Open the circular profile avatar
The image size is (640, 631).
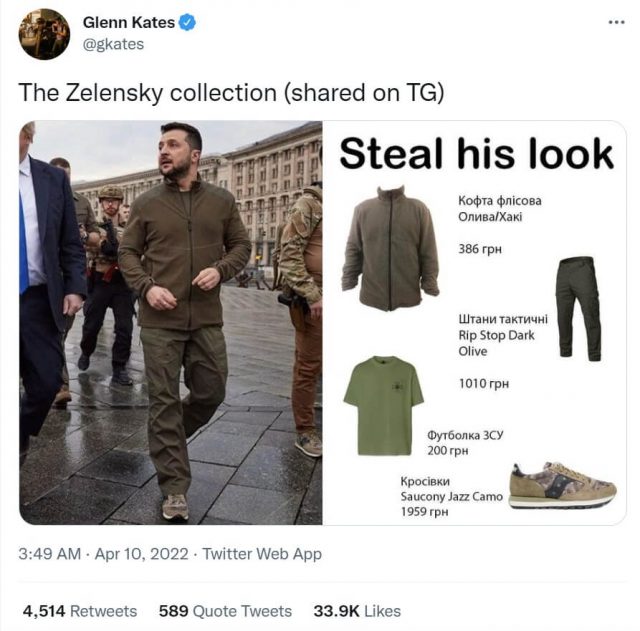tap(44, 34)
